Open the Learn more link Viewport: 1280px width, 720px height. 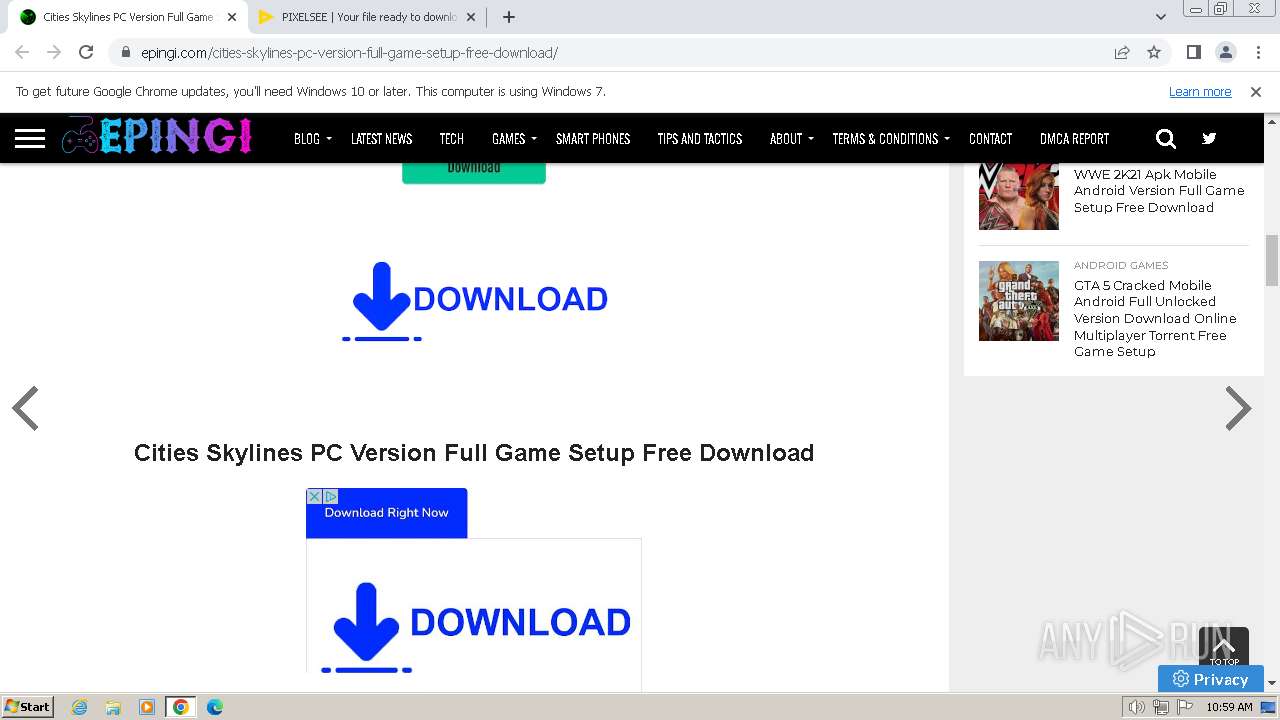click(1200, 91)
